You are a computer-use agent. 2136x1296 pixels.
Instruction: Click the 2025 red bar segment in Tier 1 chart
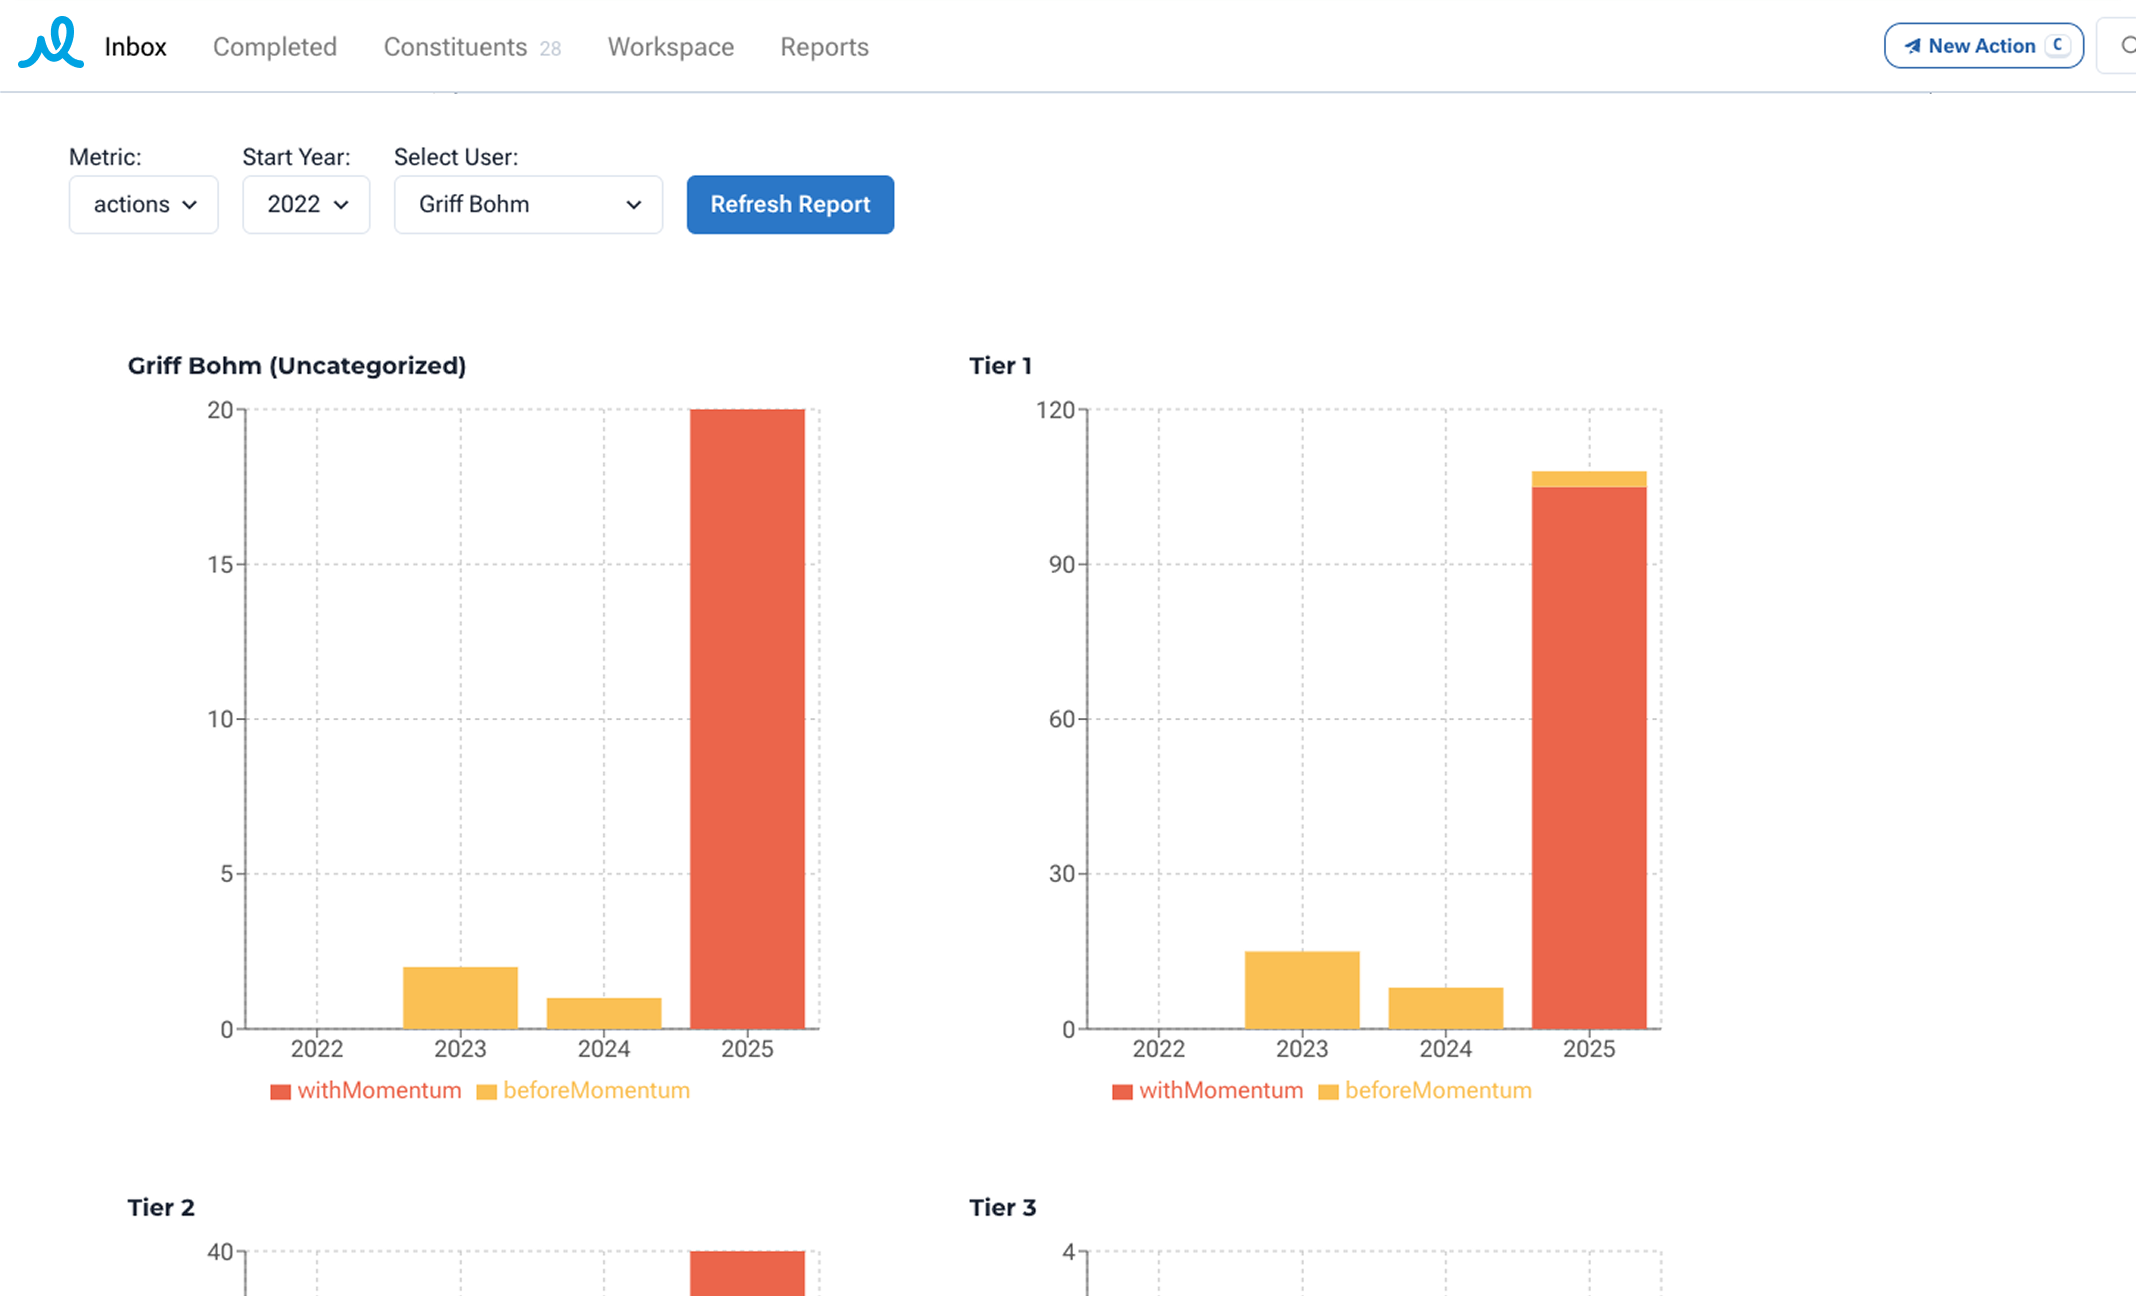point(1589,758)
